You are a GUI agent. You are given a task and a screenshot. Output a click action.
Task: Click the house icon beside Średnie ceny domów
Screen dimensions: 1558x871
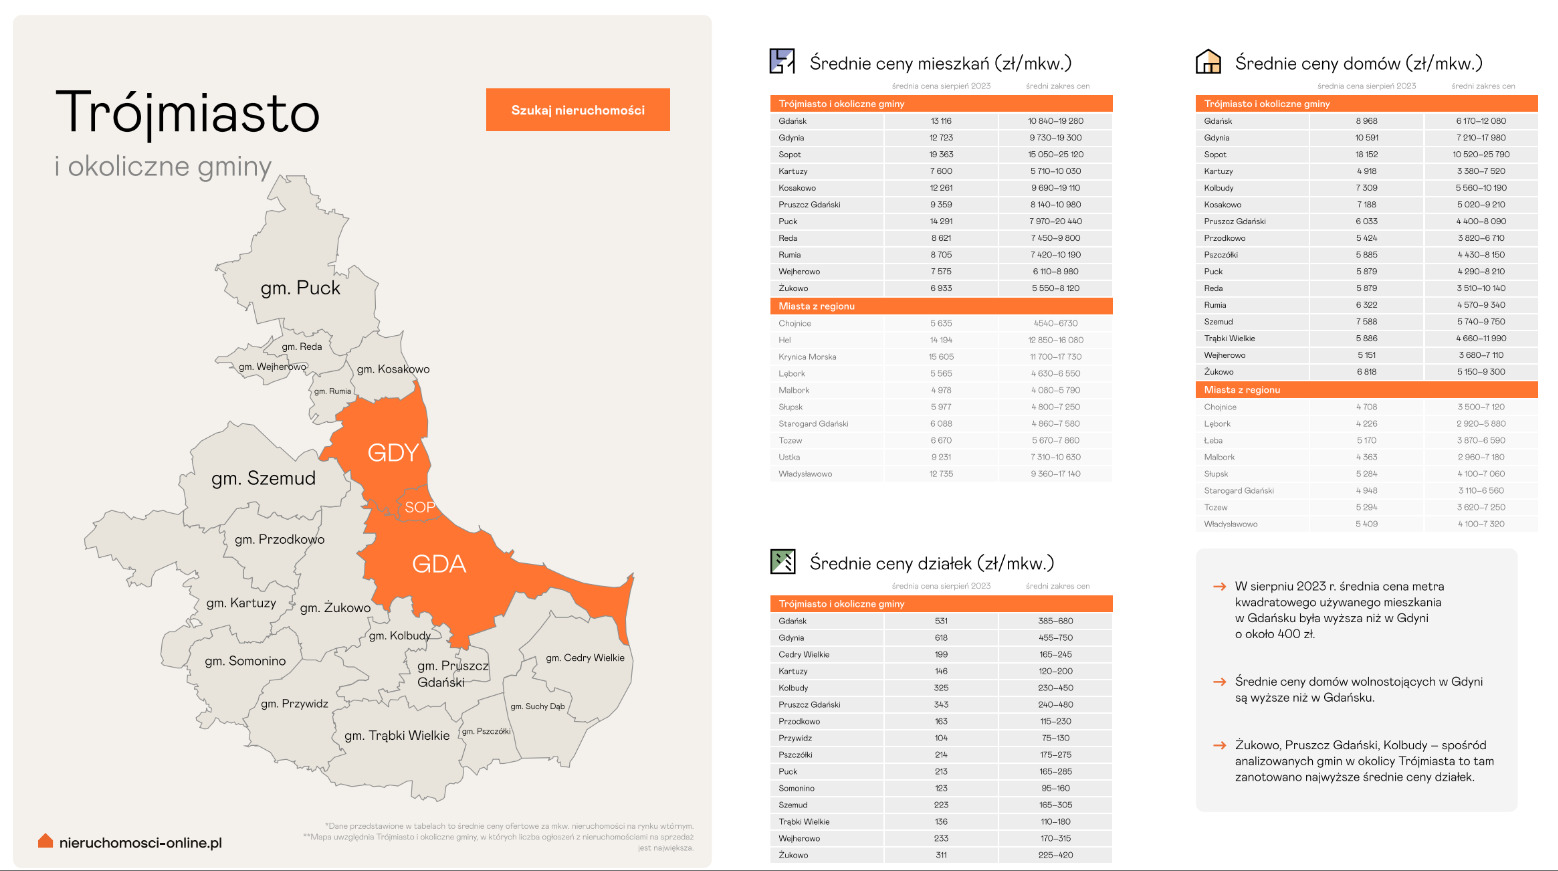click(x=1209, y=62)
